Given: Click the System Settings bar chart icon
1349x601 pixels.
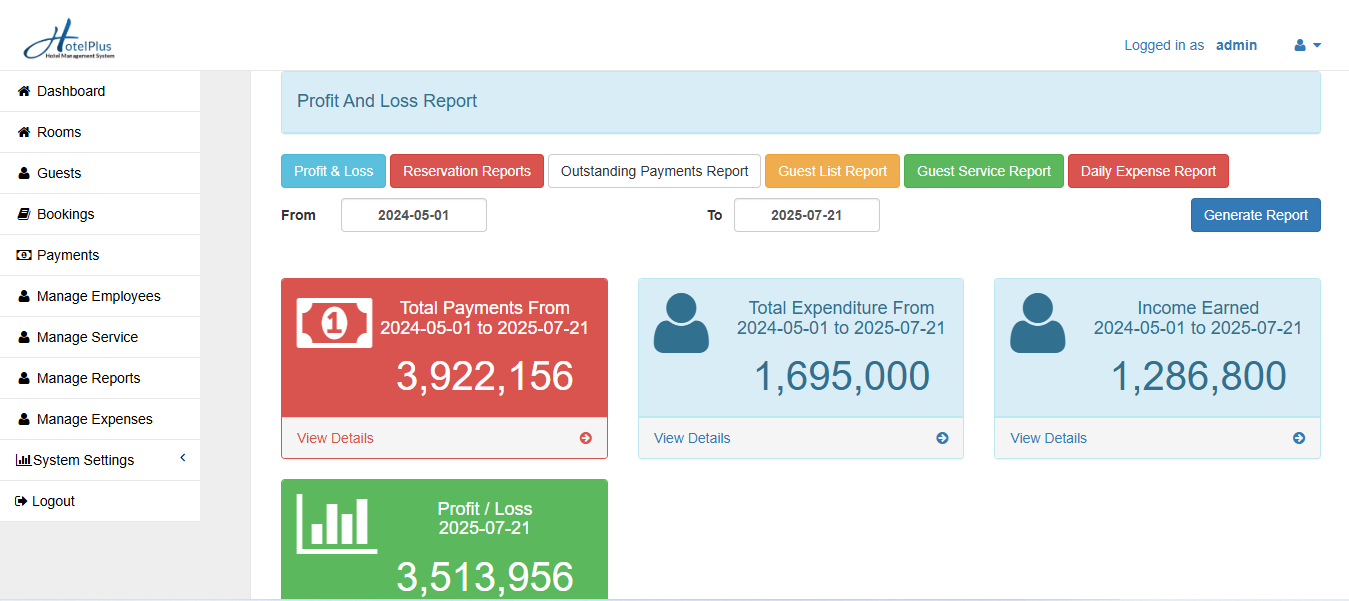Looking at the screenshot, I should click(x=24, y=460).
